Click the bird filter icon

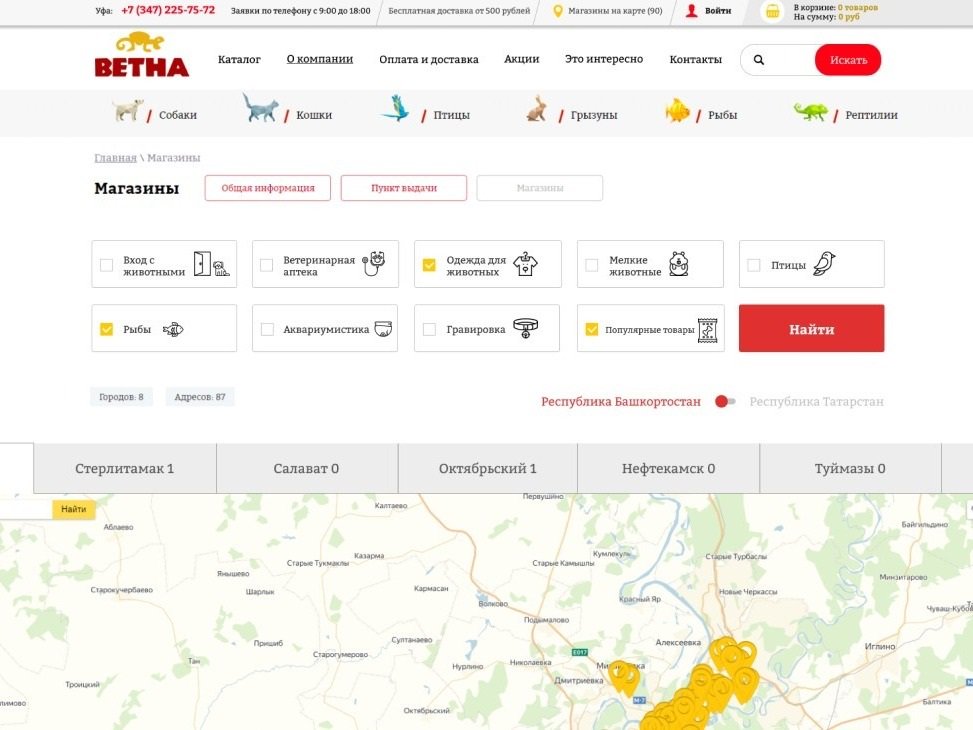[824, 264]
